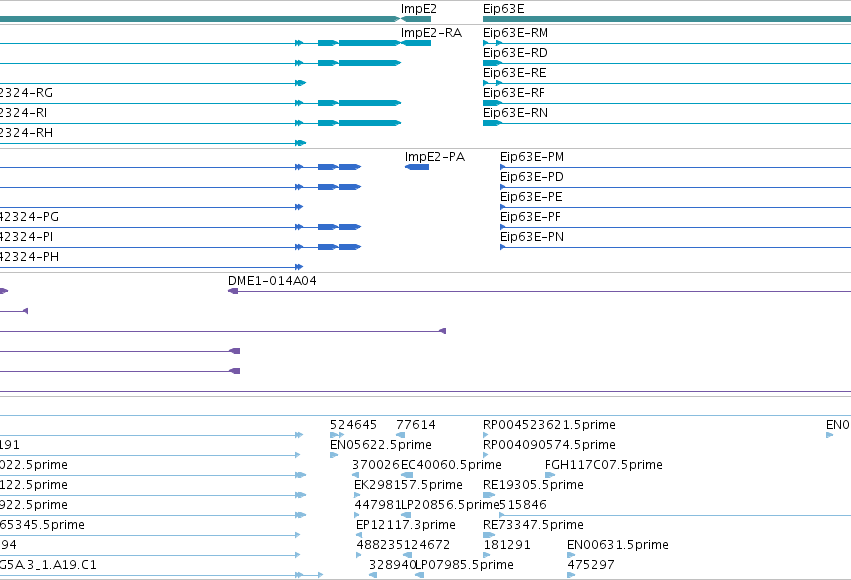This screenshot has height=580, width=851.
Task: Open the DME1-014A04 feature label
Action: point(272,281)
